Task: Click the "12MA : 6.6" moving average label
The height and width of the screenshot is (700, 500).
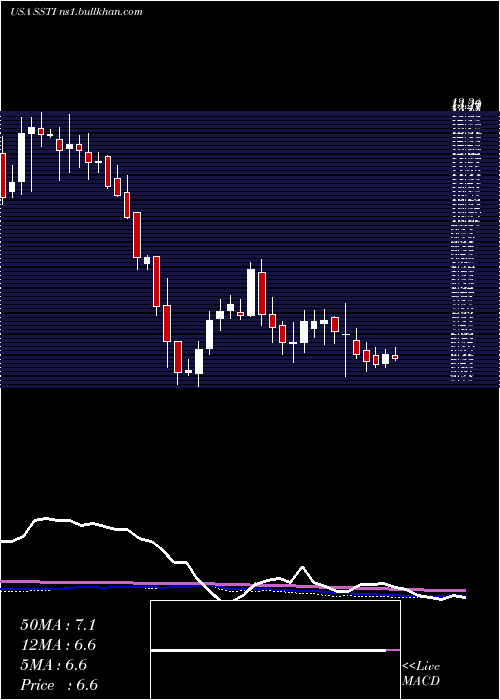Action: coord(58,645)
